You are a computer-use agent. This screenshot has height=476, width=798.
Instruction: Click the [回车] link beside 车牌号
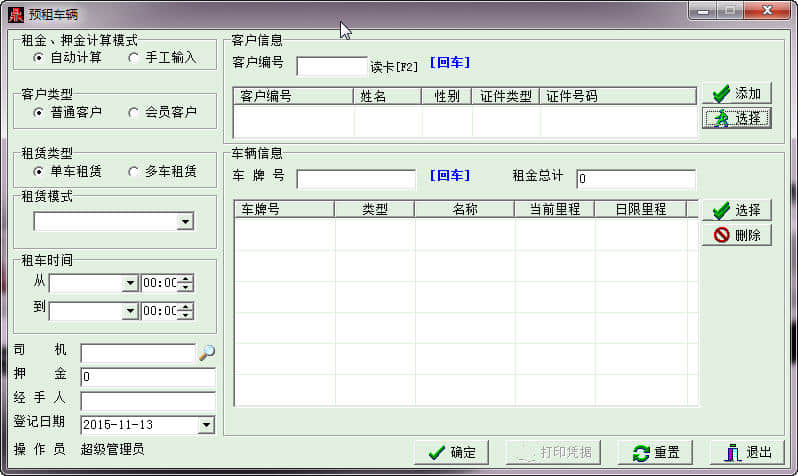(x=450, y=176)
